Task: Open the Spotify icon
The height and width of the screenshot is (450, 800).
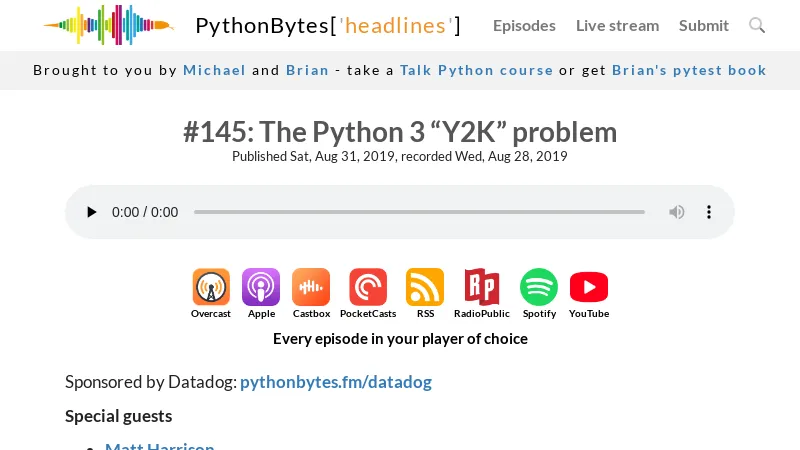Action: pos(539,288)
